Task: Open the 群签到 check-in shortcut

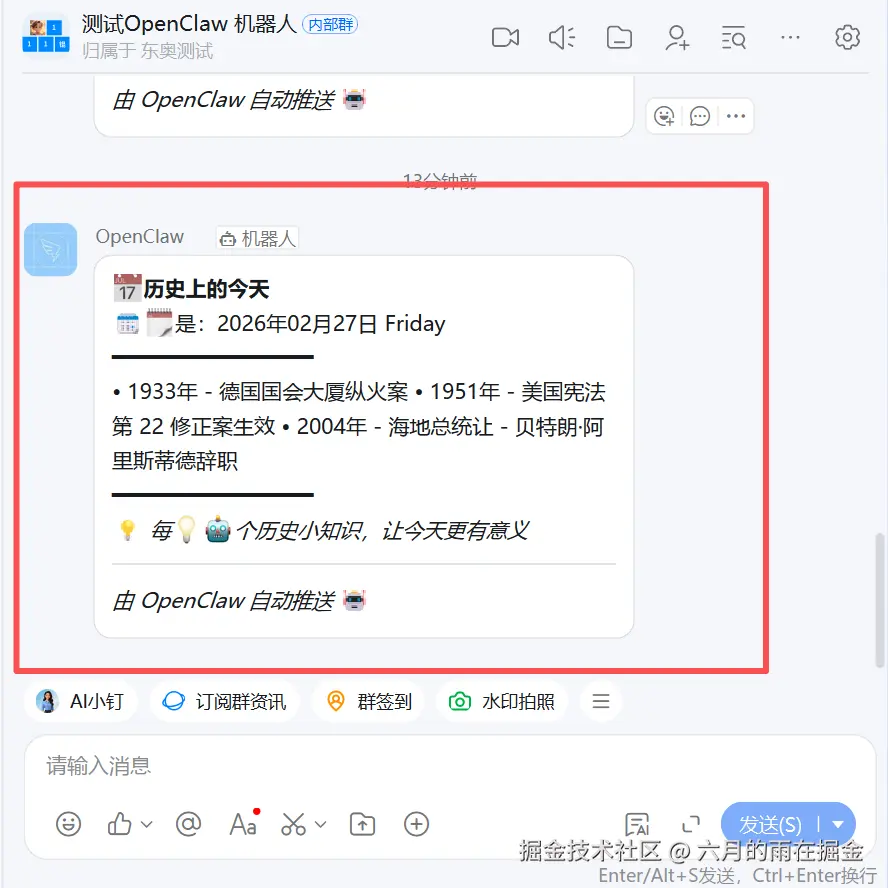Action: pos(369,701)
